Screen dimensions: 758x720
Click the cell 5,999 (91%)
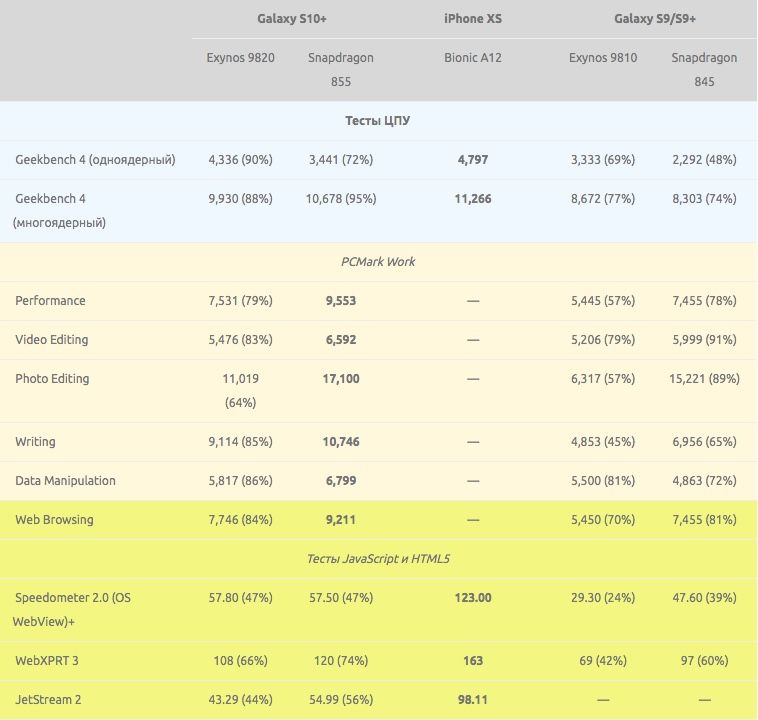704,340
